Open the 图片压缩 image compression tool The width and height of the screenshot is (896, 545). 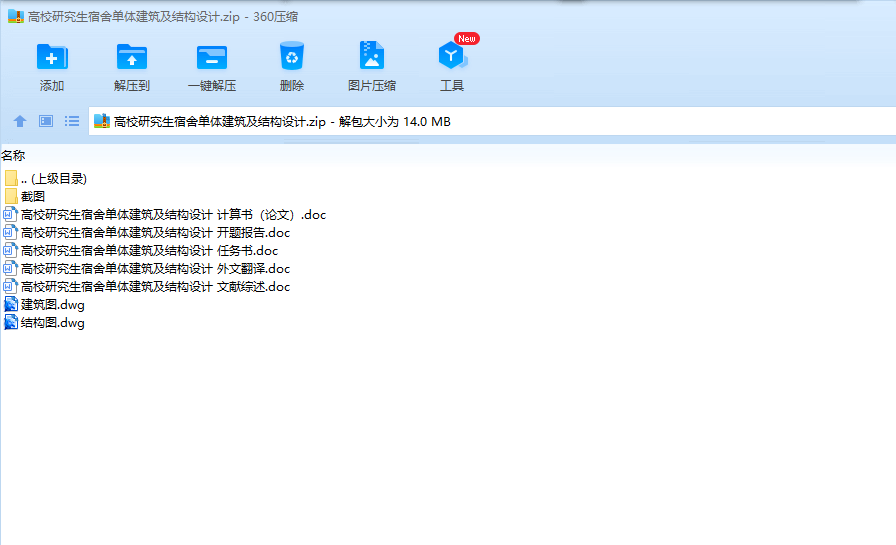(x=372, y=55)
